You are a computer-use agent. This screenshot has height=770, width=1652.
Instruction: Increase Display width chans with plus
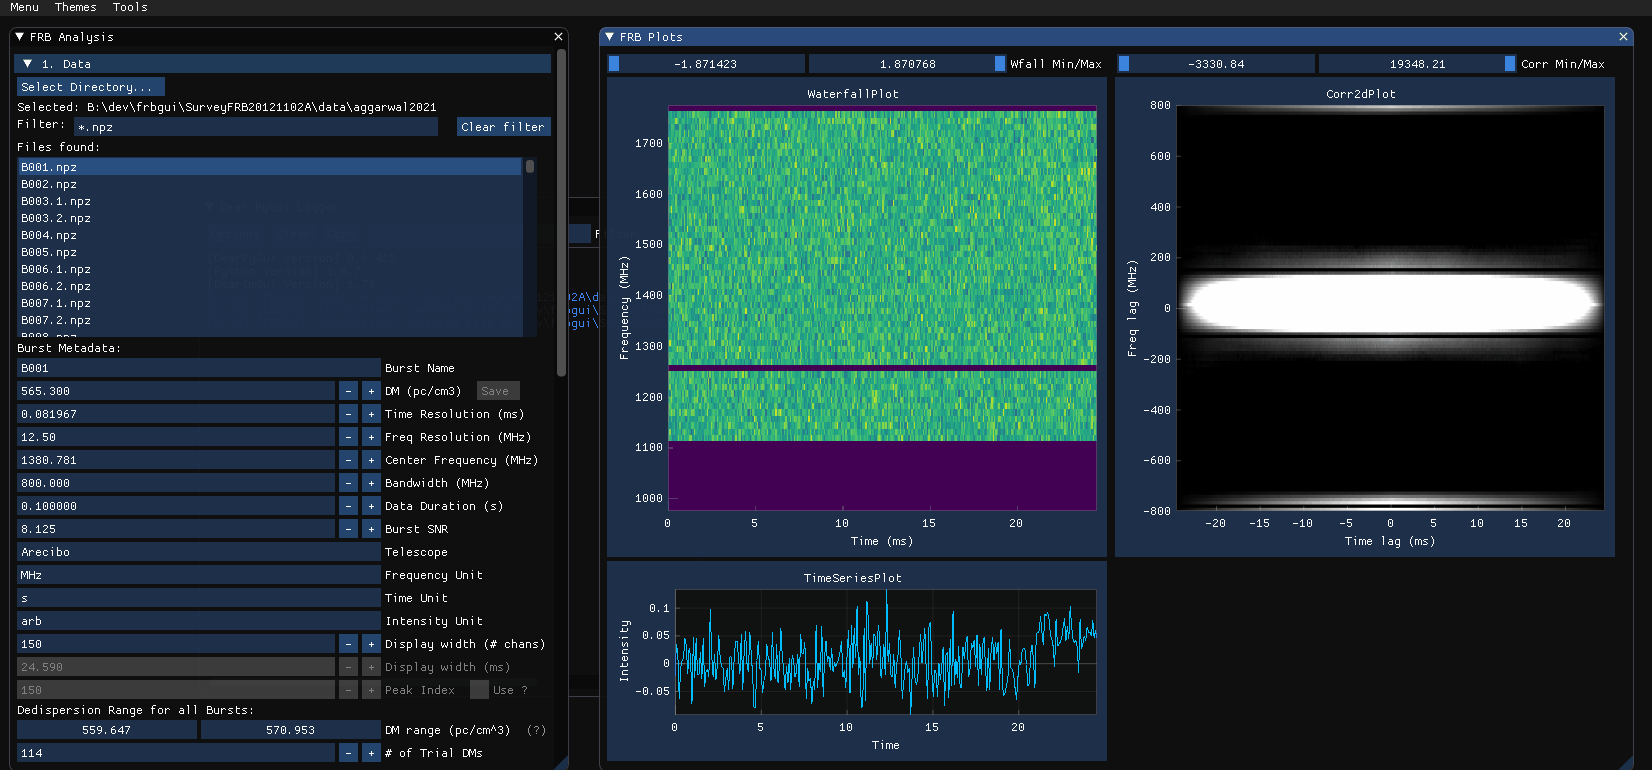371,644
